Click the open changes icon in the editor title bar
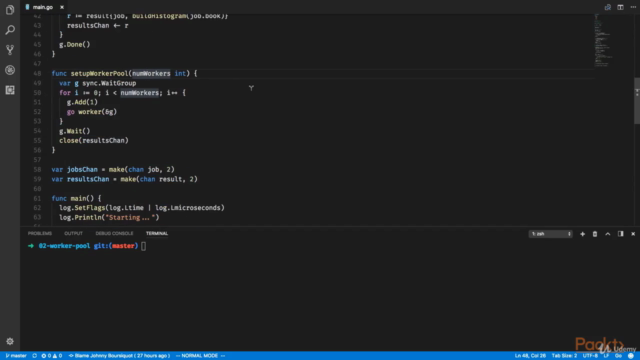This screenshot has width=640, height=360. (x=607, y=7)
